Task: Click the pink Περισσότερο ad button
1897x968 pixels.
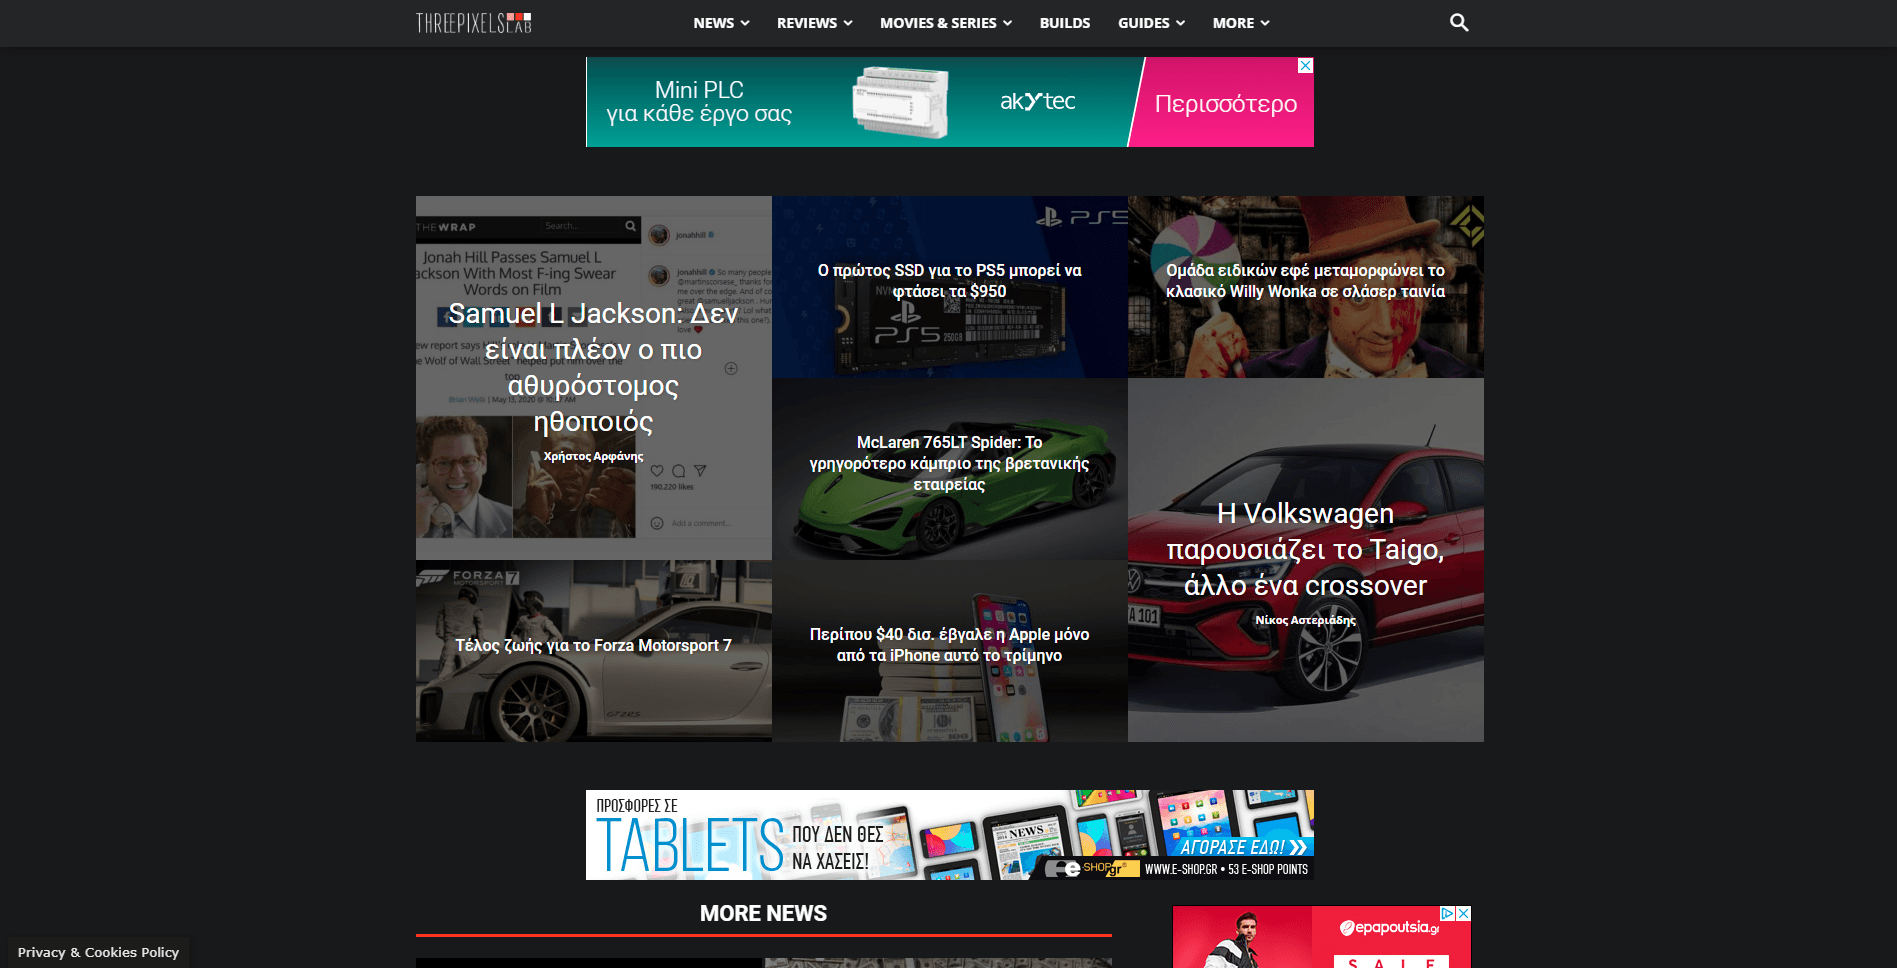Action: (x=1225, y=102)
